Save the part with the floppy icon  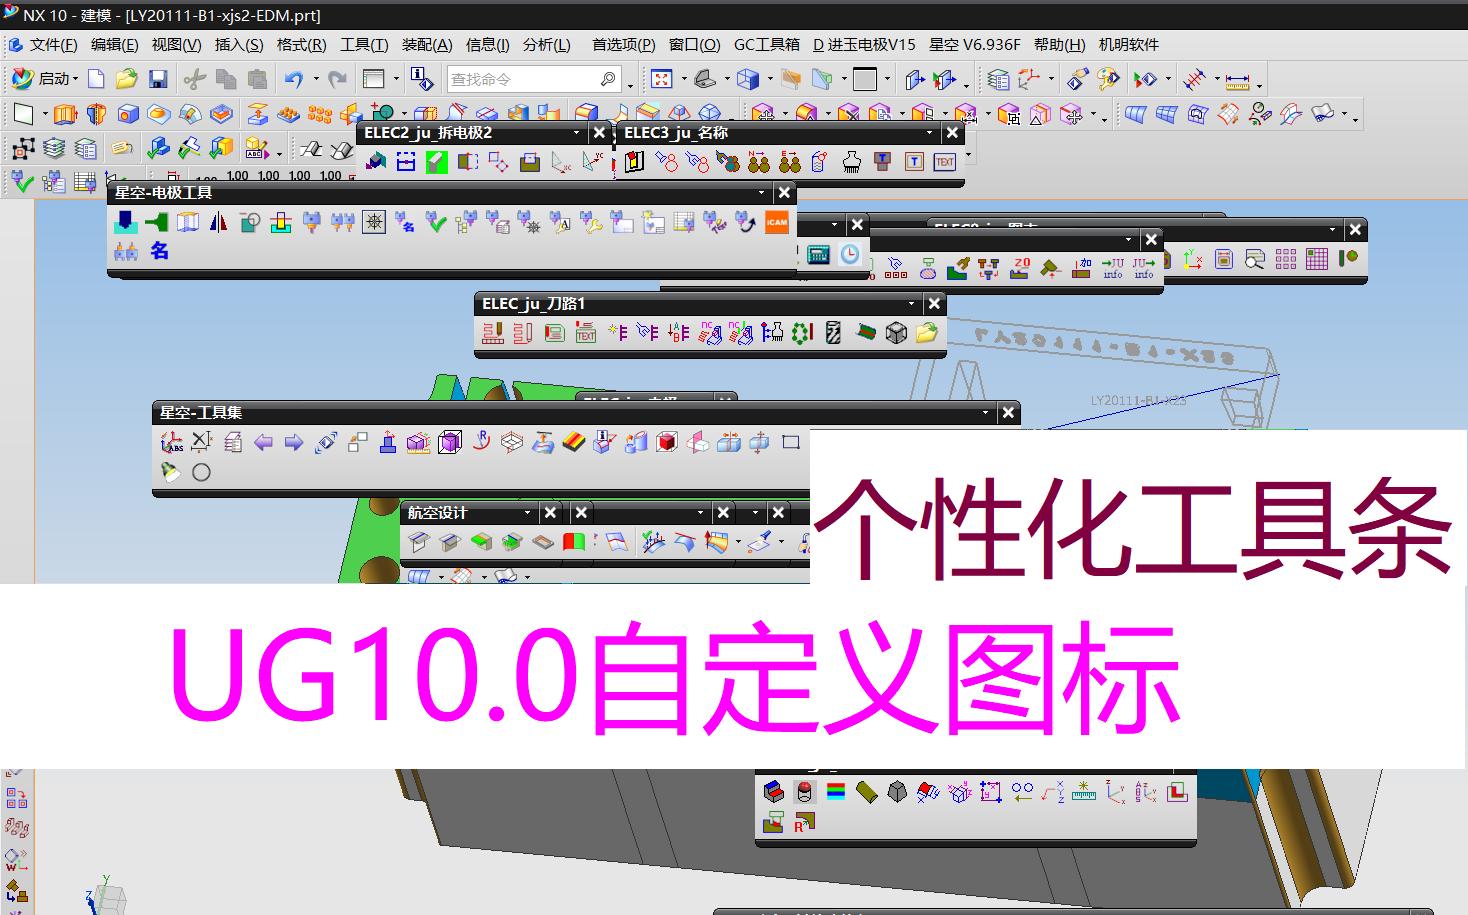point(157,79)
